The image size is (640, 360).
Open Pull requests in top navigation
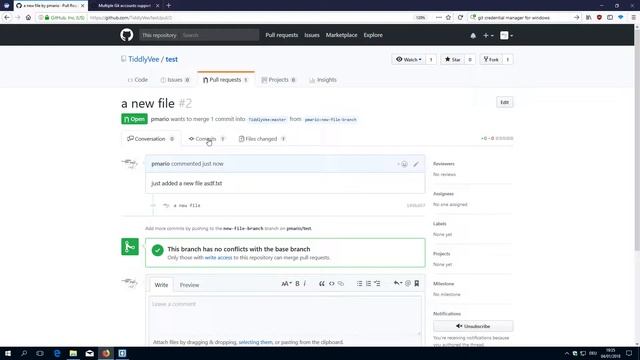coord(282,35)
